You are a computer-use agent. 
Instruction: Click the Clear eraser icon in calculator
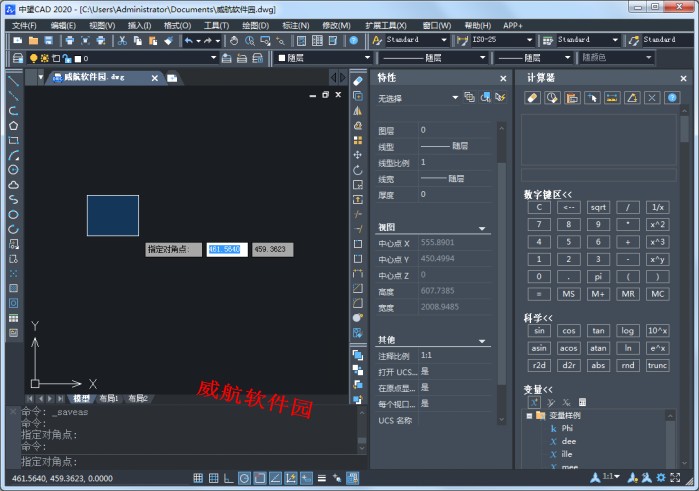(532, 98)
